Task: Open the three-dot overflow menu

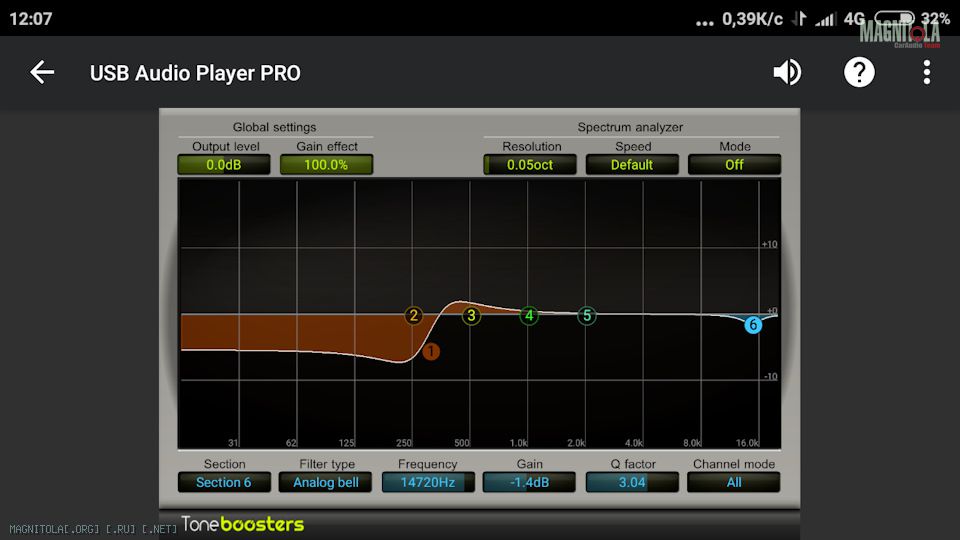Action: pos(927,72)
